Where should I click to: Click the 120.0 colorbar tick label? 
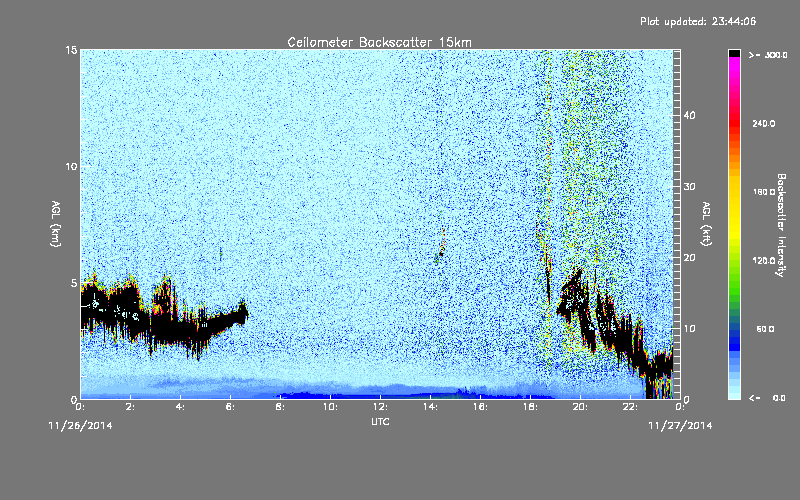pos(763,261)
